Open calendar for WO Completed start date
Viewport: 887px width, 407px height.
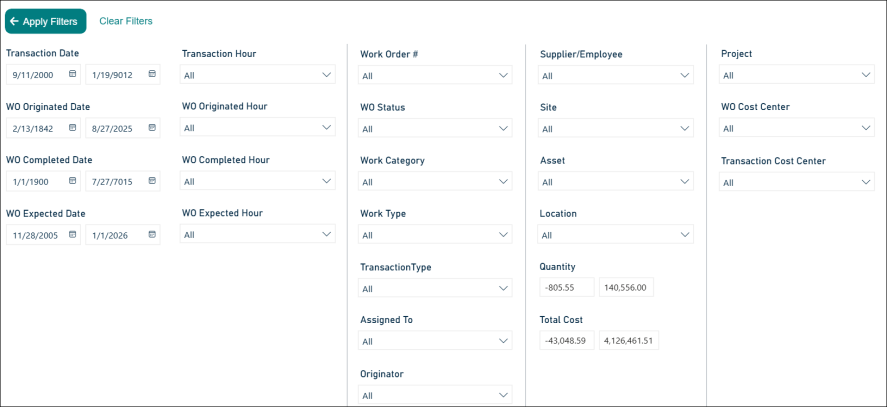click(72, 181)
